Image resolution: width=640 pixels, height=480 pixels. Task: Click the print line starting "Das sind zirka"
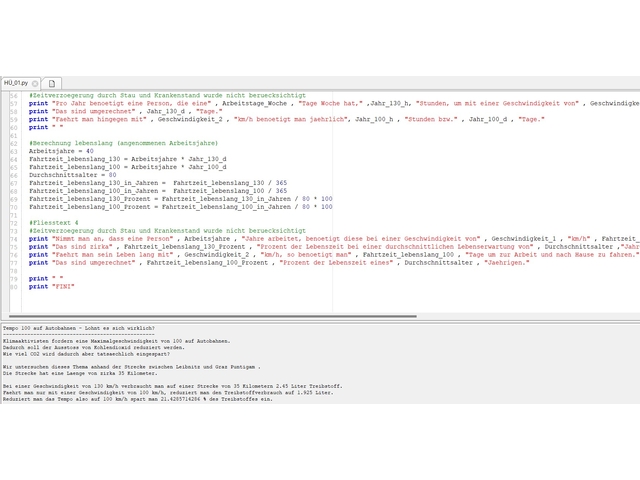pos(334,247)
